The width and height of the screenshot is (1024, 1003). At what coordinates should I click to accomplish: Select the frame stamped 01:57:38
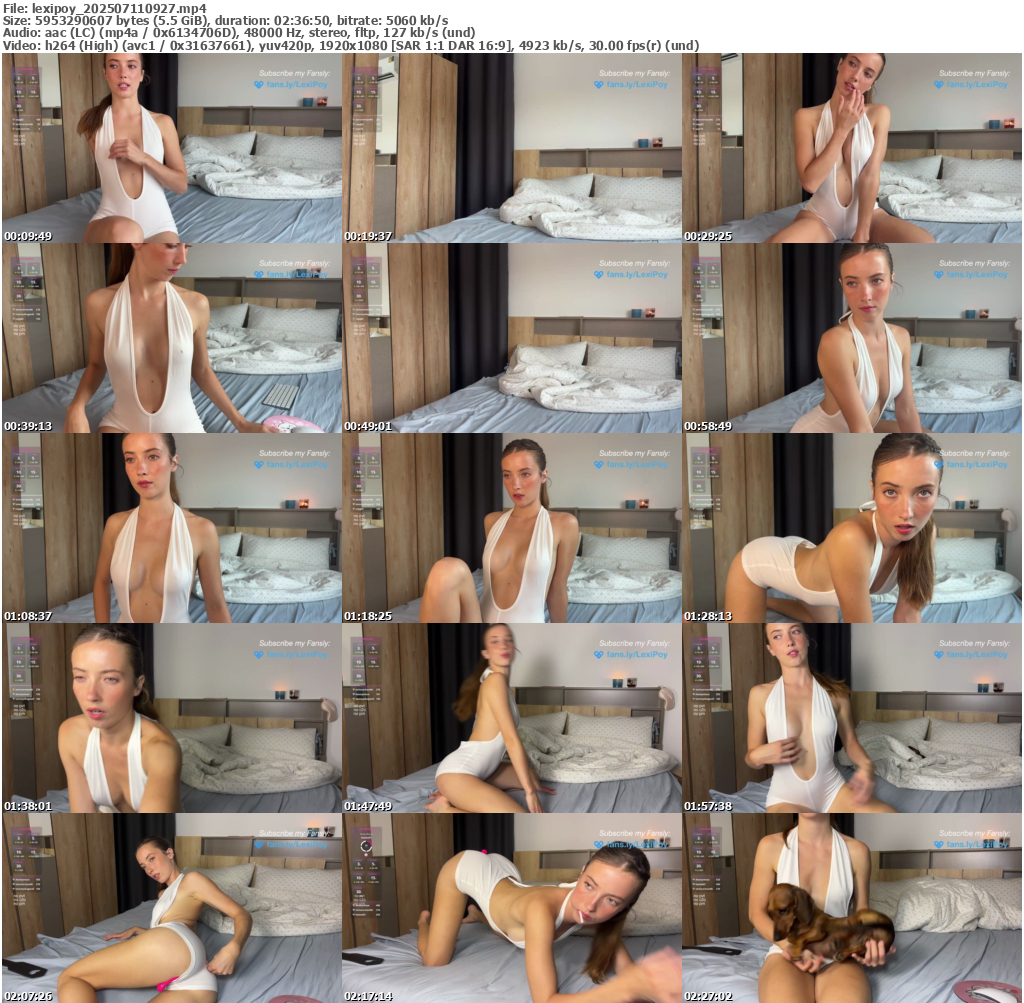click(852, 718)
